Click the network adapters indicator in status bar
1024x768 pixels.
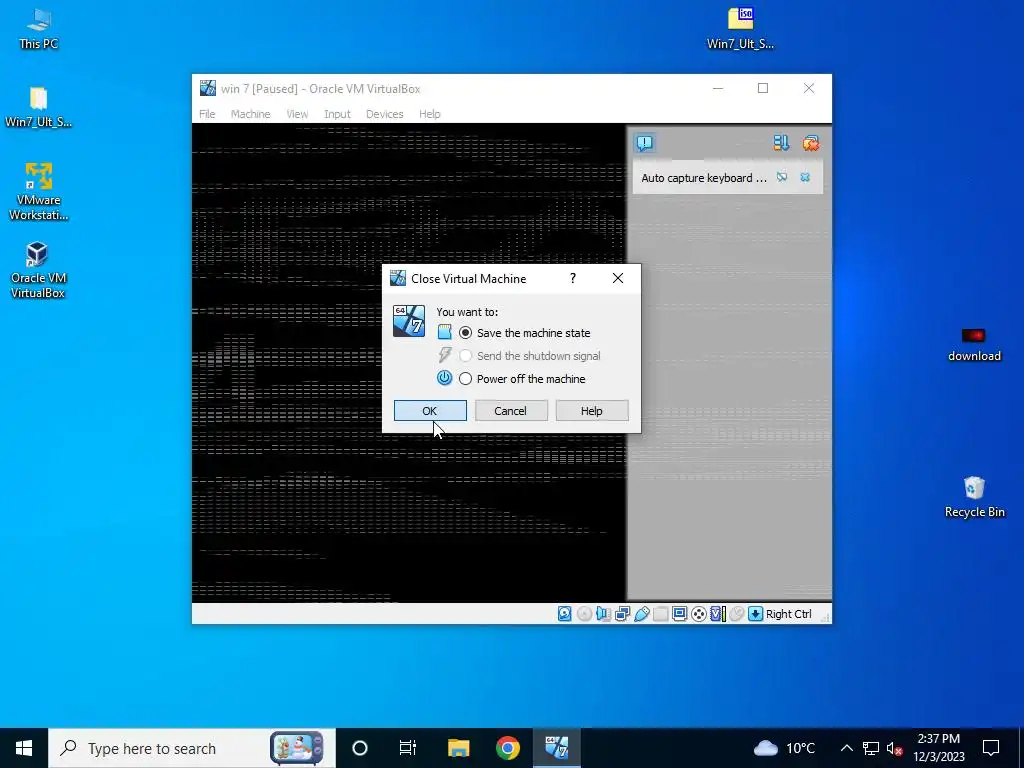coord(622,614)
